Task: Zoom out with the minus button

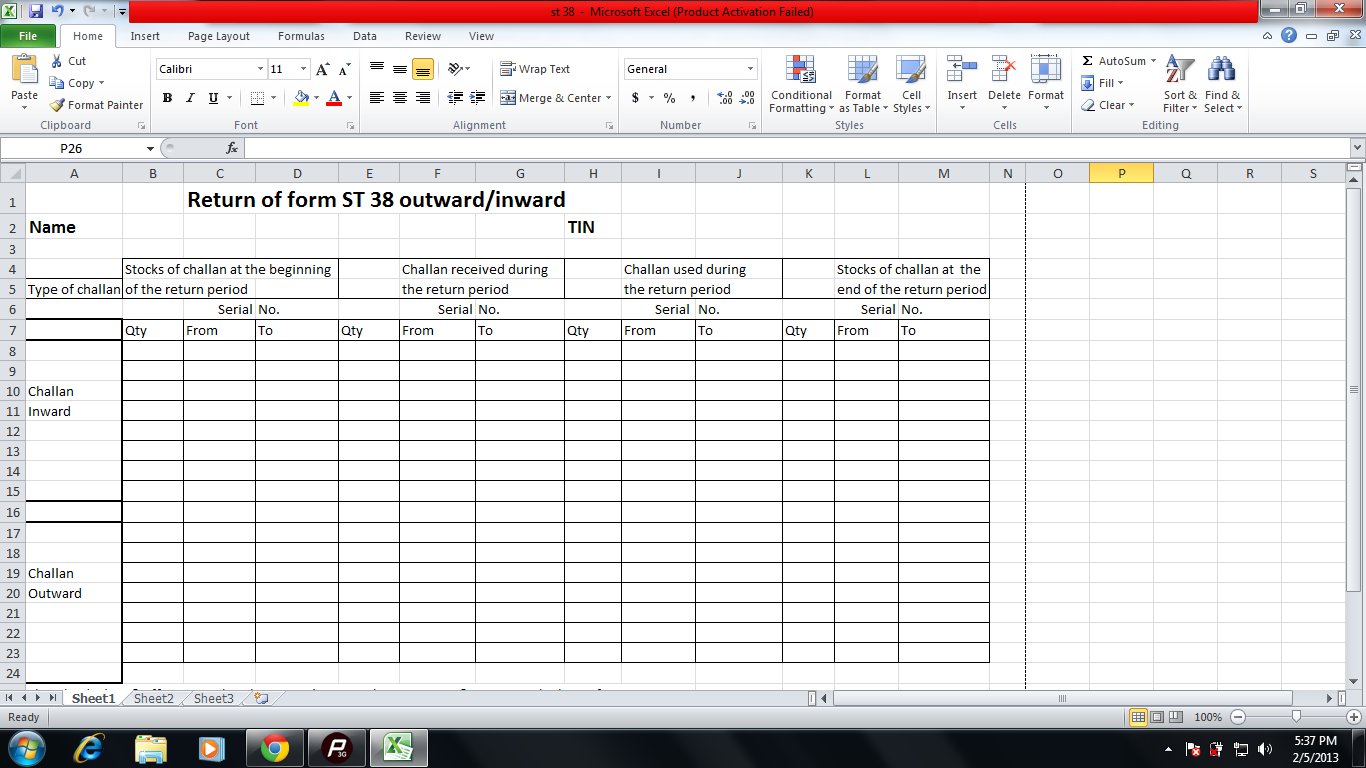Action: click(x=1238, y=717)
